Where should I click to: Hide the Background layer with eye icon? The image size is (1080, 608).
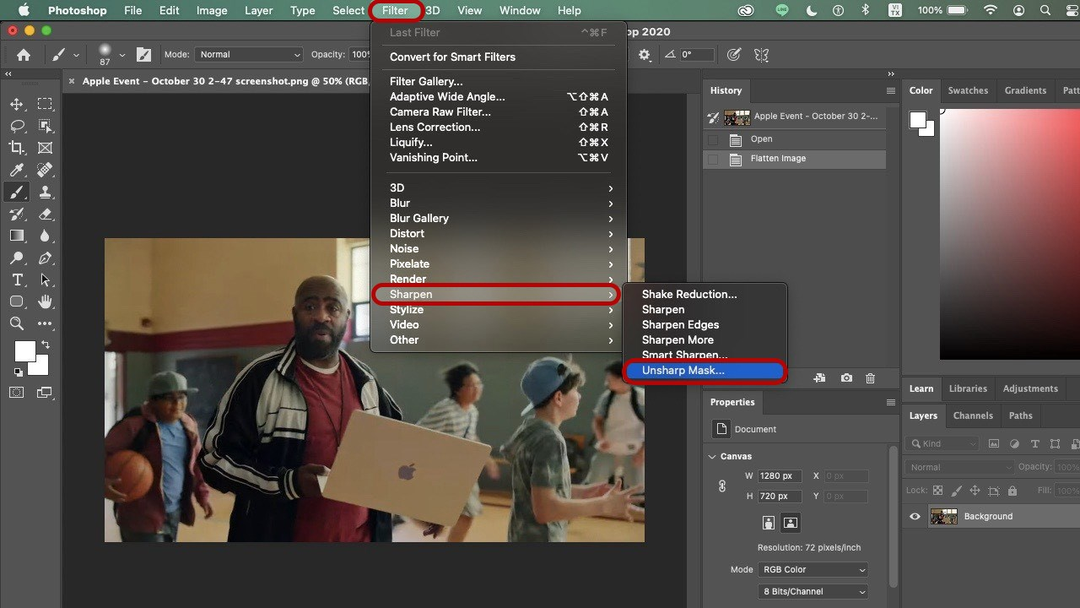click(914, 516)
